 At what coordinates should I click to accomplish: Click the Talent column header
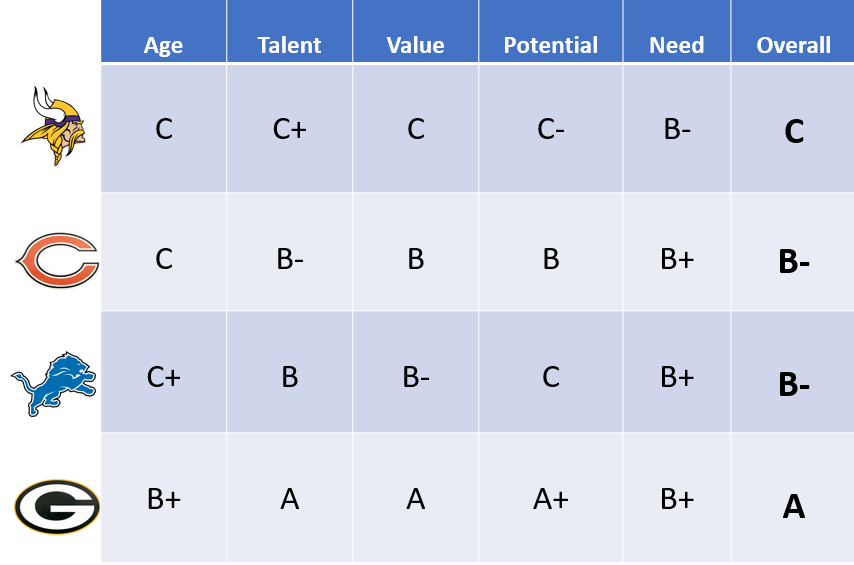(289, 45)
